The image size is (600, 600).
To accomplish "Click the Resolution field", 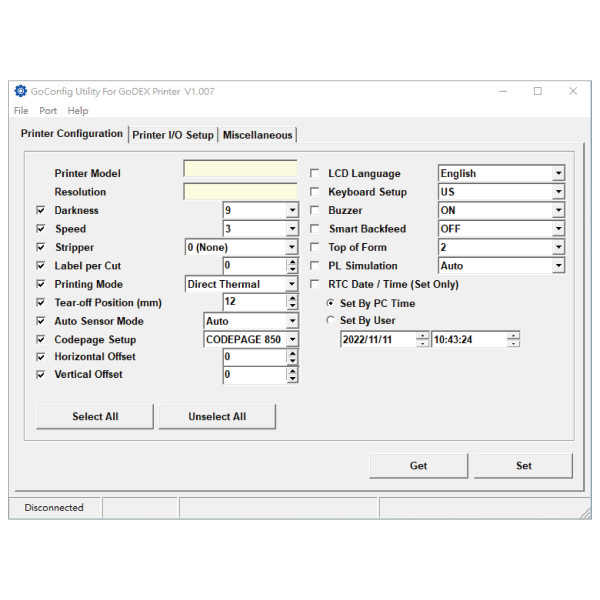I will tap(240, 191).
